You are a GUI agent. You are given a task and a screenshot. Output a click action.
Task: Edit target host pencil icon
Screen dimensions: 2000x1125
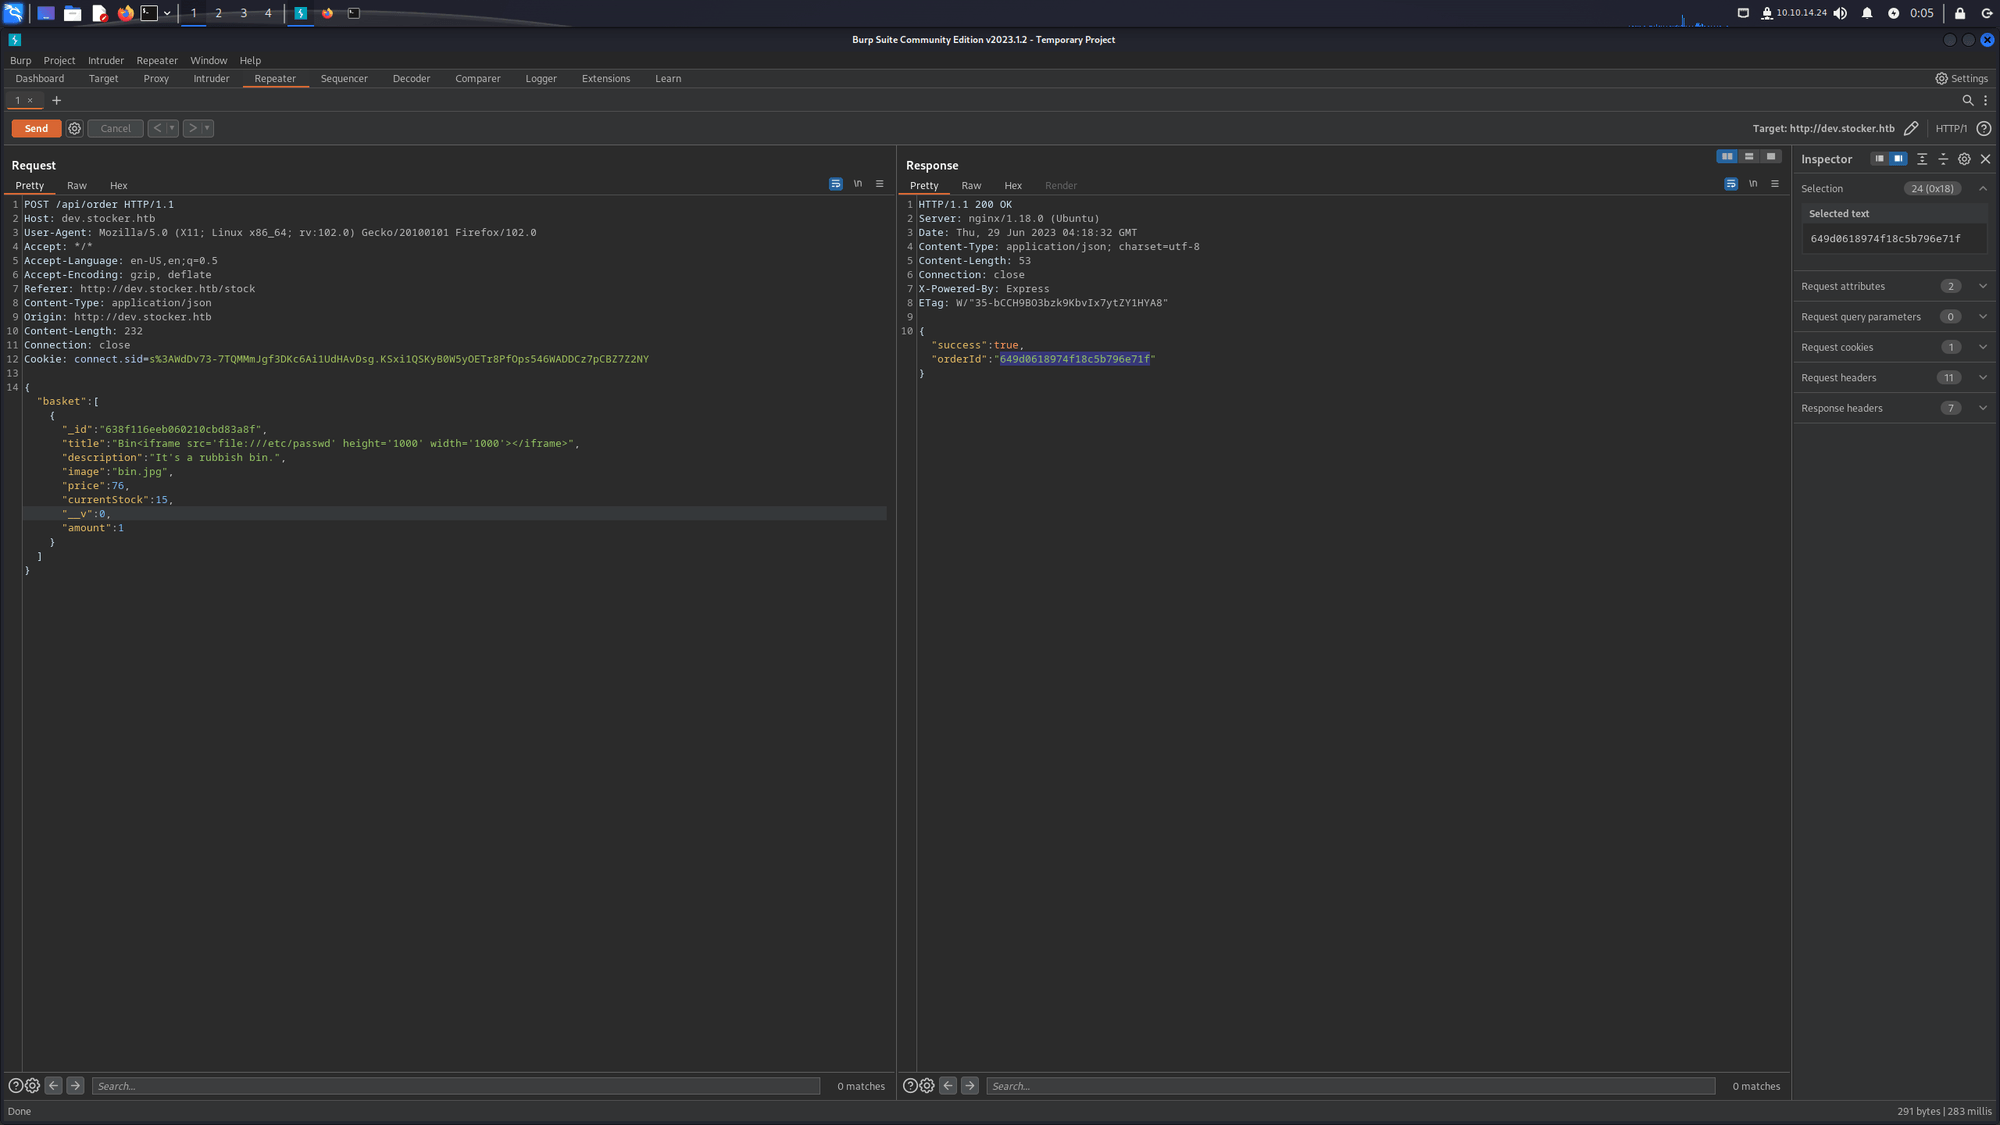[x=1911, y=128]
